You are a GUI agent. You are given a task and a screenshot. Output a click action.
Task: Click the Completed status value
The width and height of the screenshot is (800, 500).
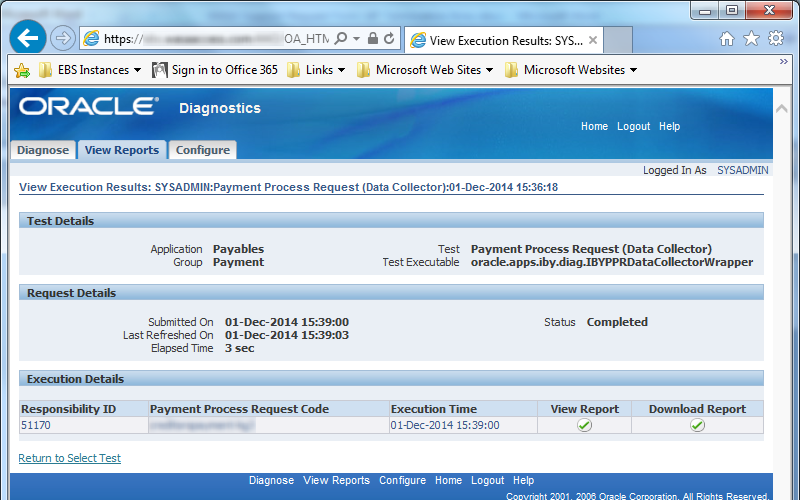(x=617, y=322)
